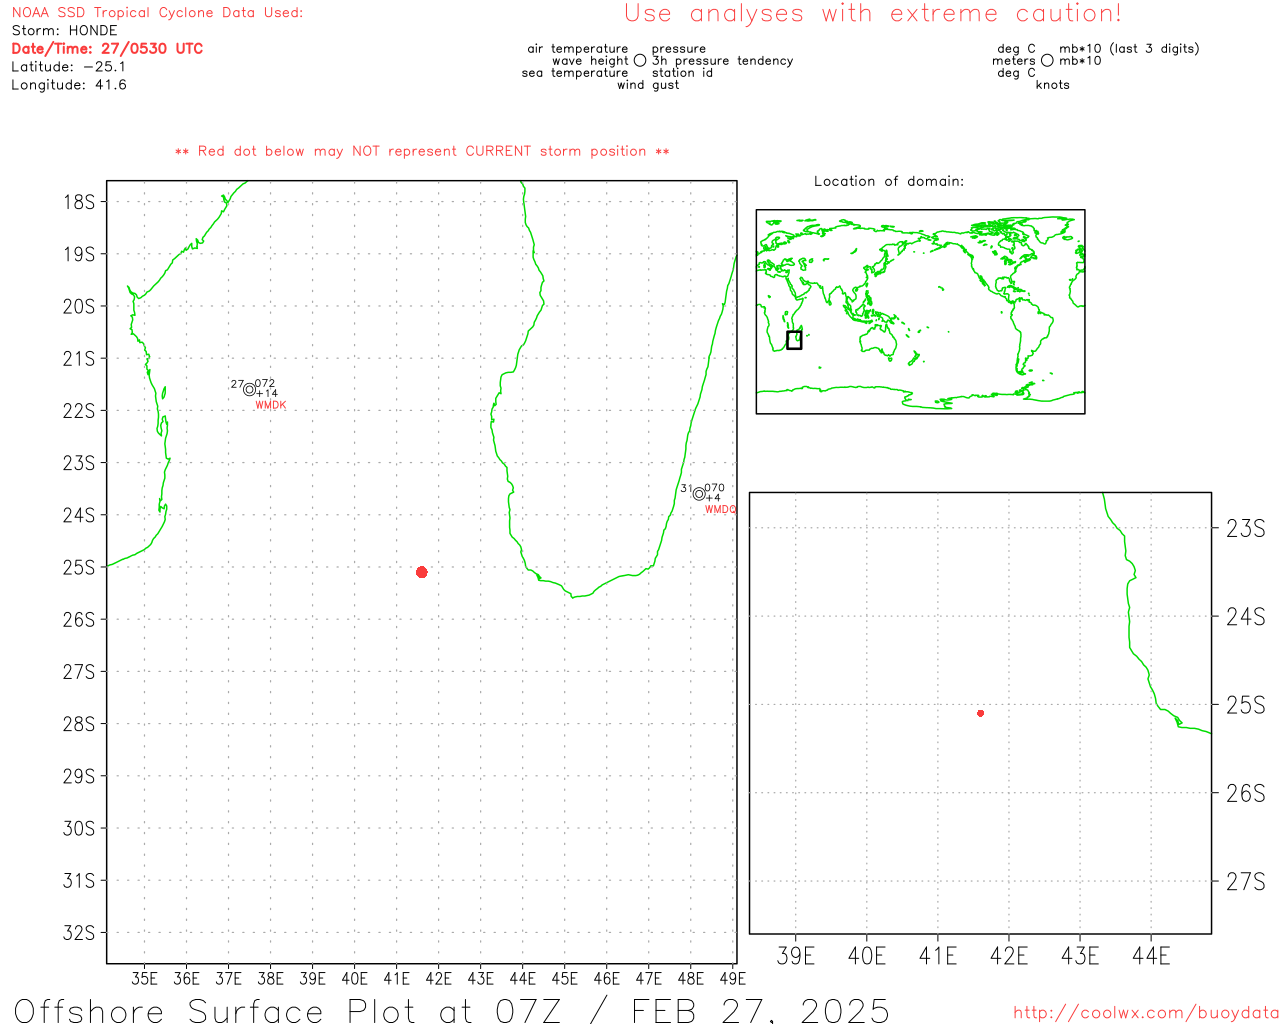Click 'wave height' legend label
The image size is (1280, 1024).
point(590,61)
